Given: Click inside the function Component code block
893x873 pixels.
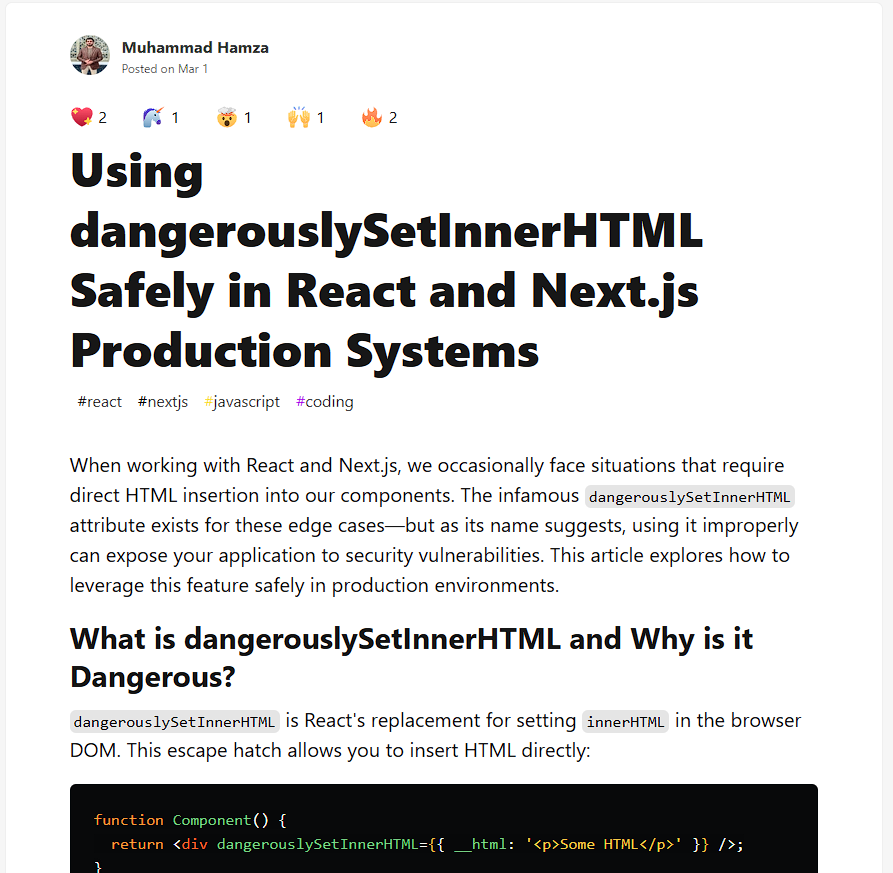Looking at the screenshot, I should coord(443,830).
